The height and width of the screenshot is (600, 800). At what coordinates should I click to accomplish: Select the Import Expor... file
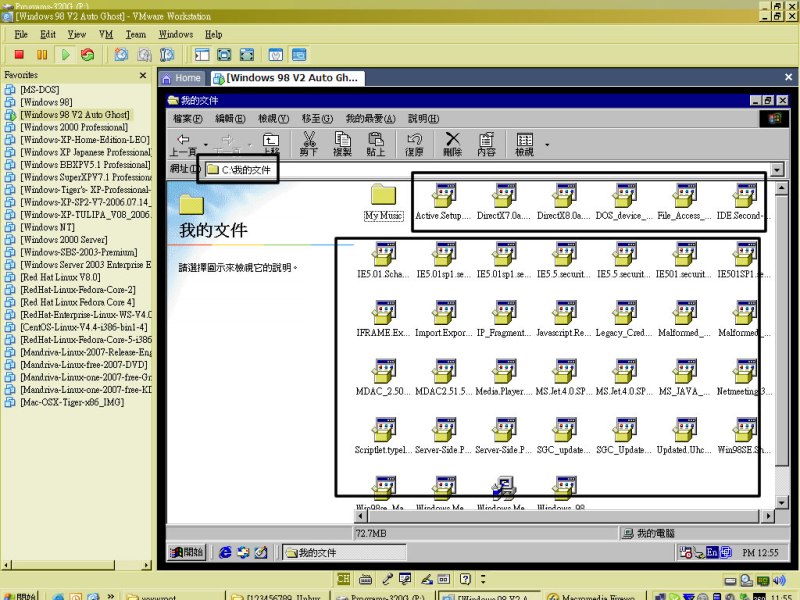tap(443, 319)
